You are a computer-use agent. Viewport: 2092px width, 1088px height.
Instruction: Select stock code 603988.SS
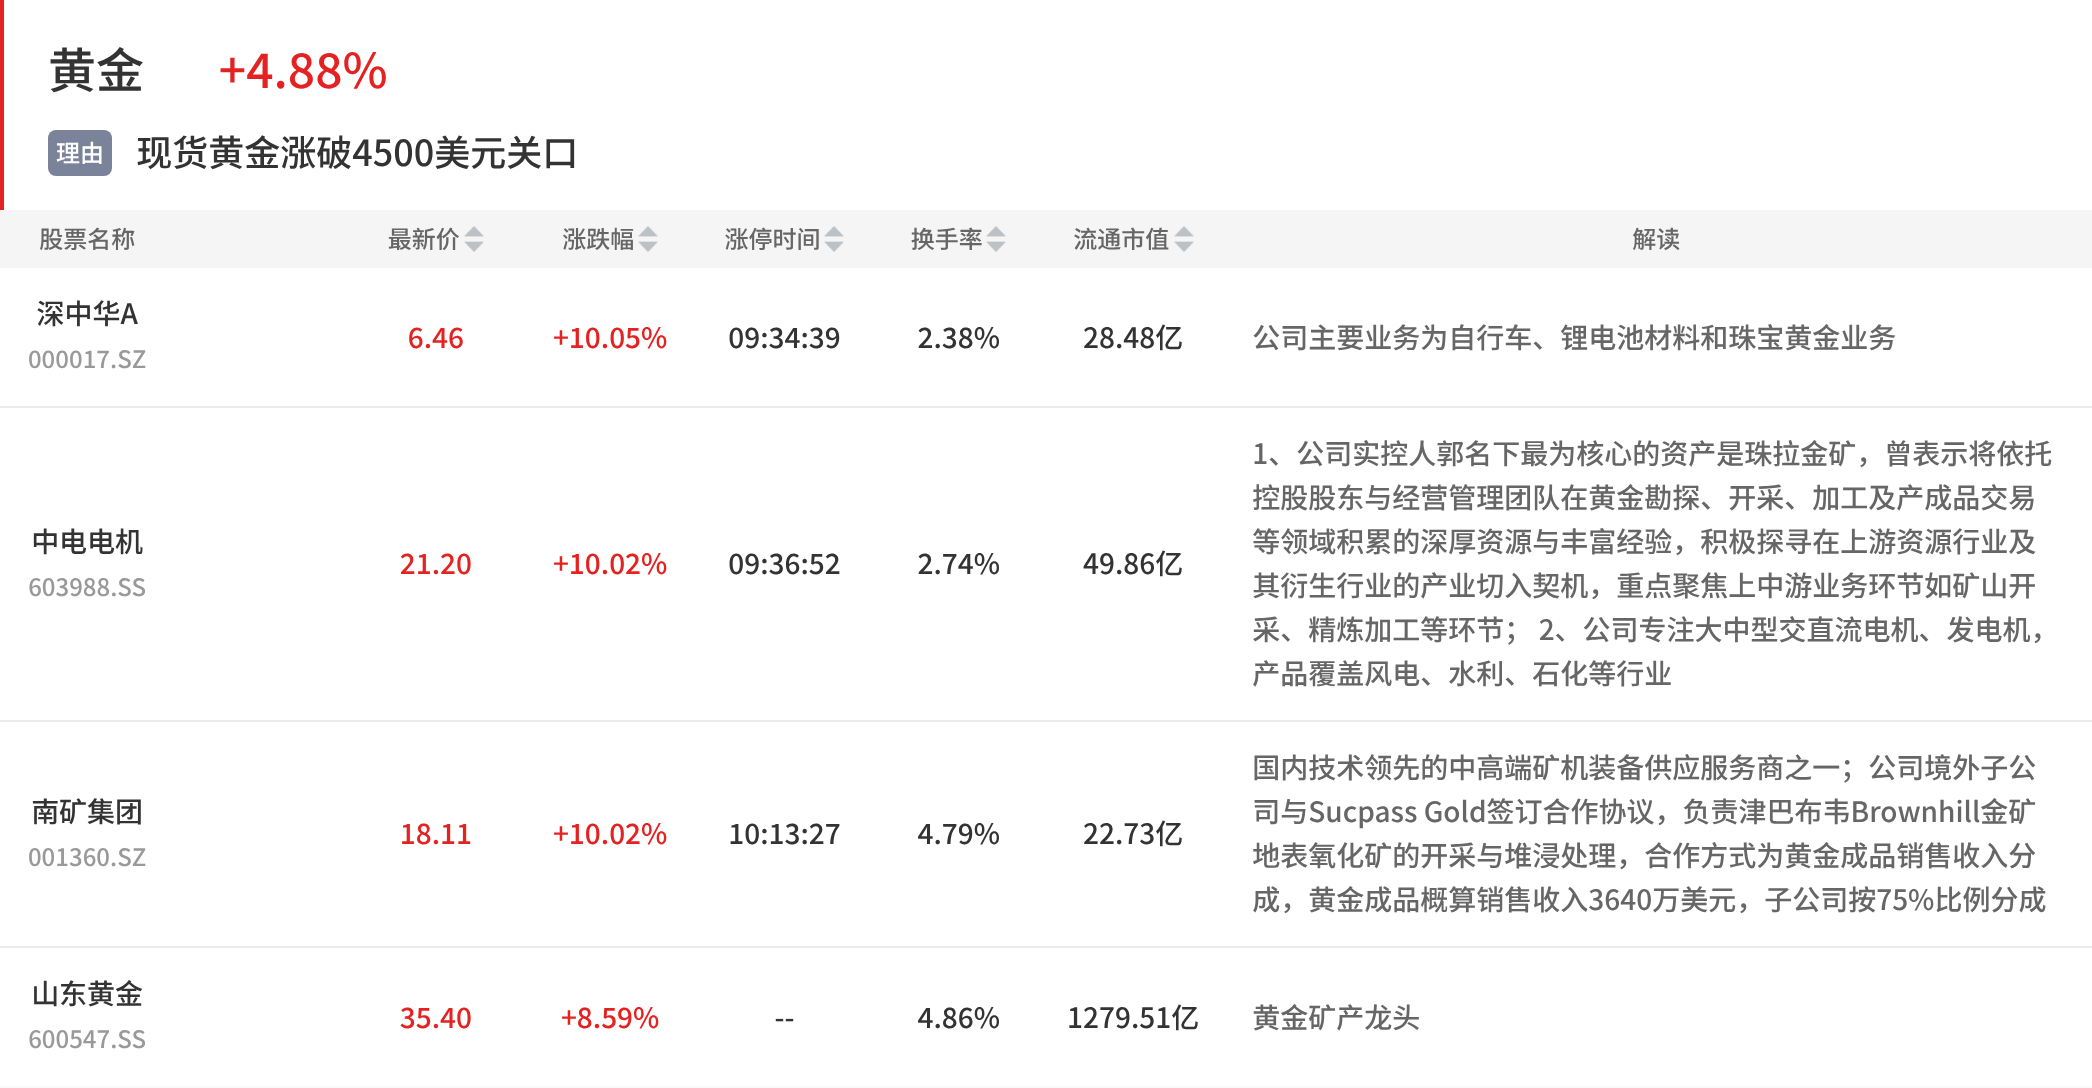87,587
